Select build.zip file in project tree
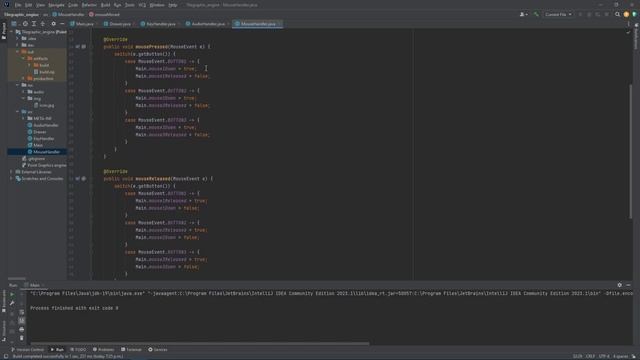 tap(47, 72)
